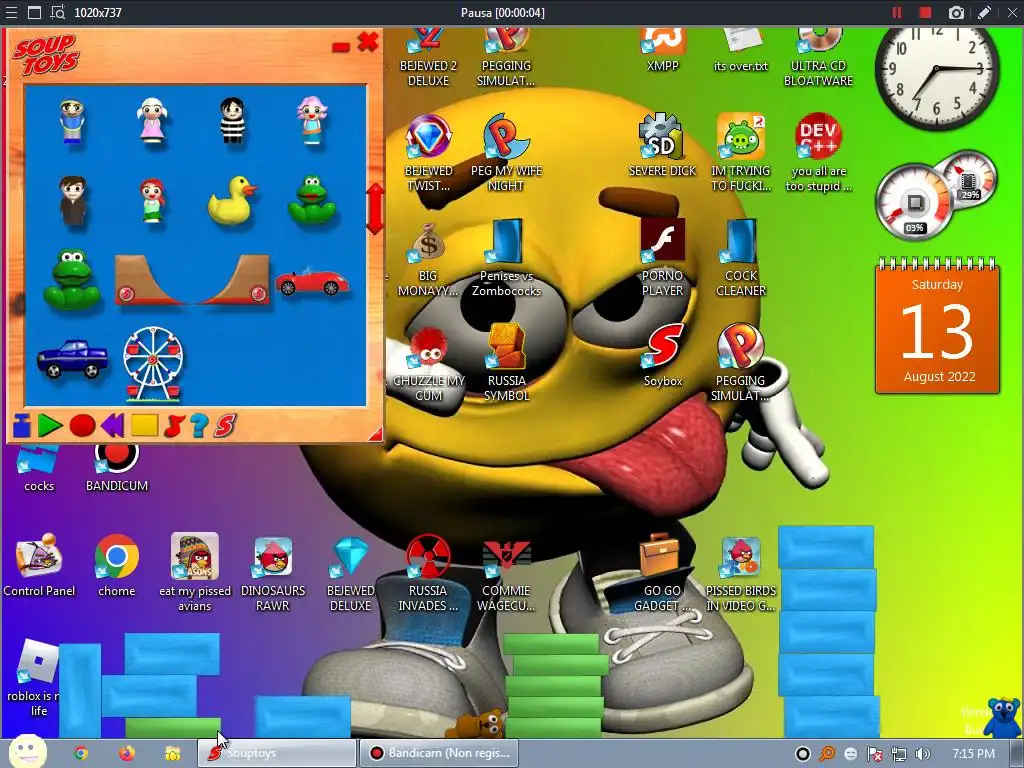
Task: Click the Chrome icon in the taskbar
Action: (81, 753)
